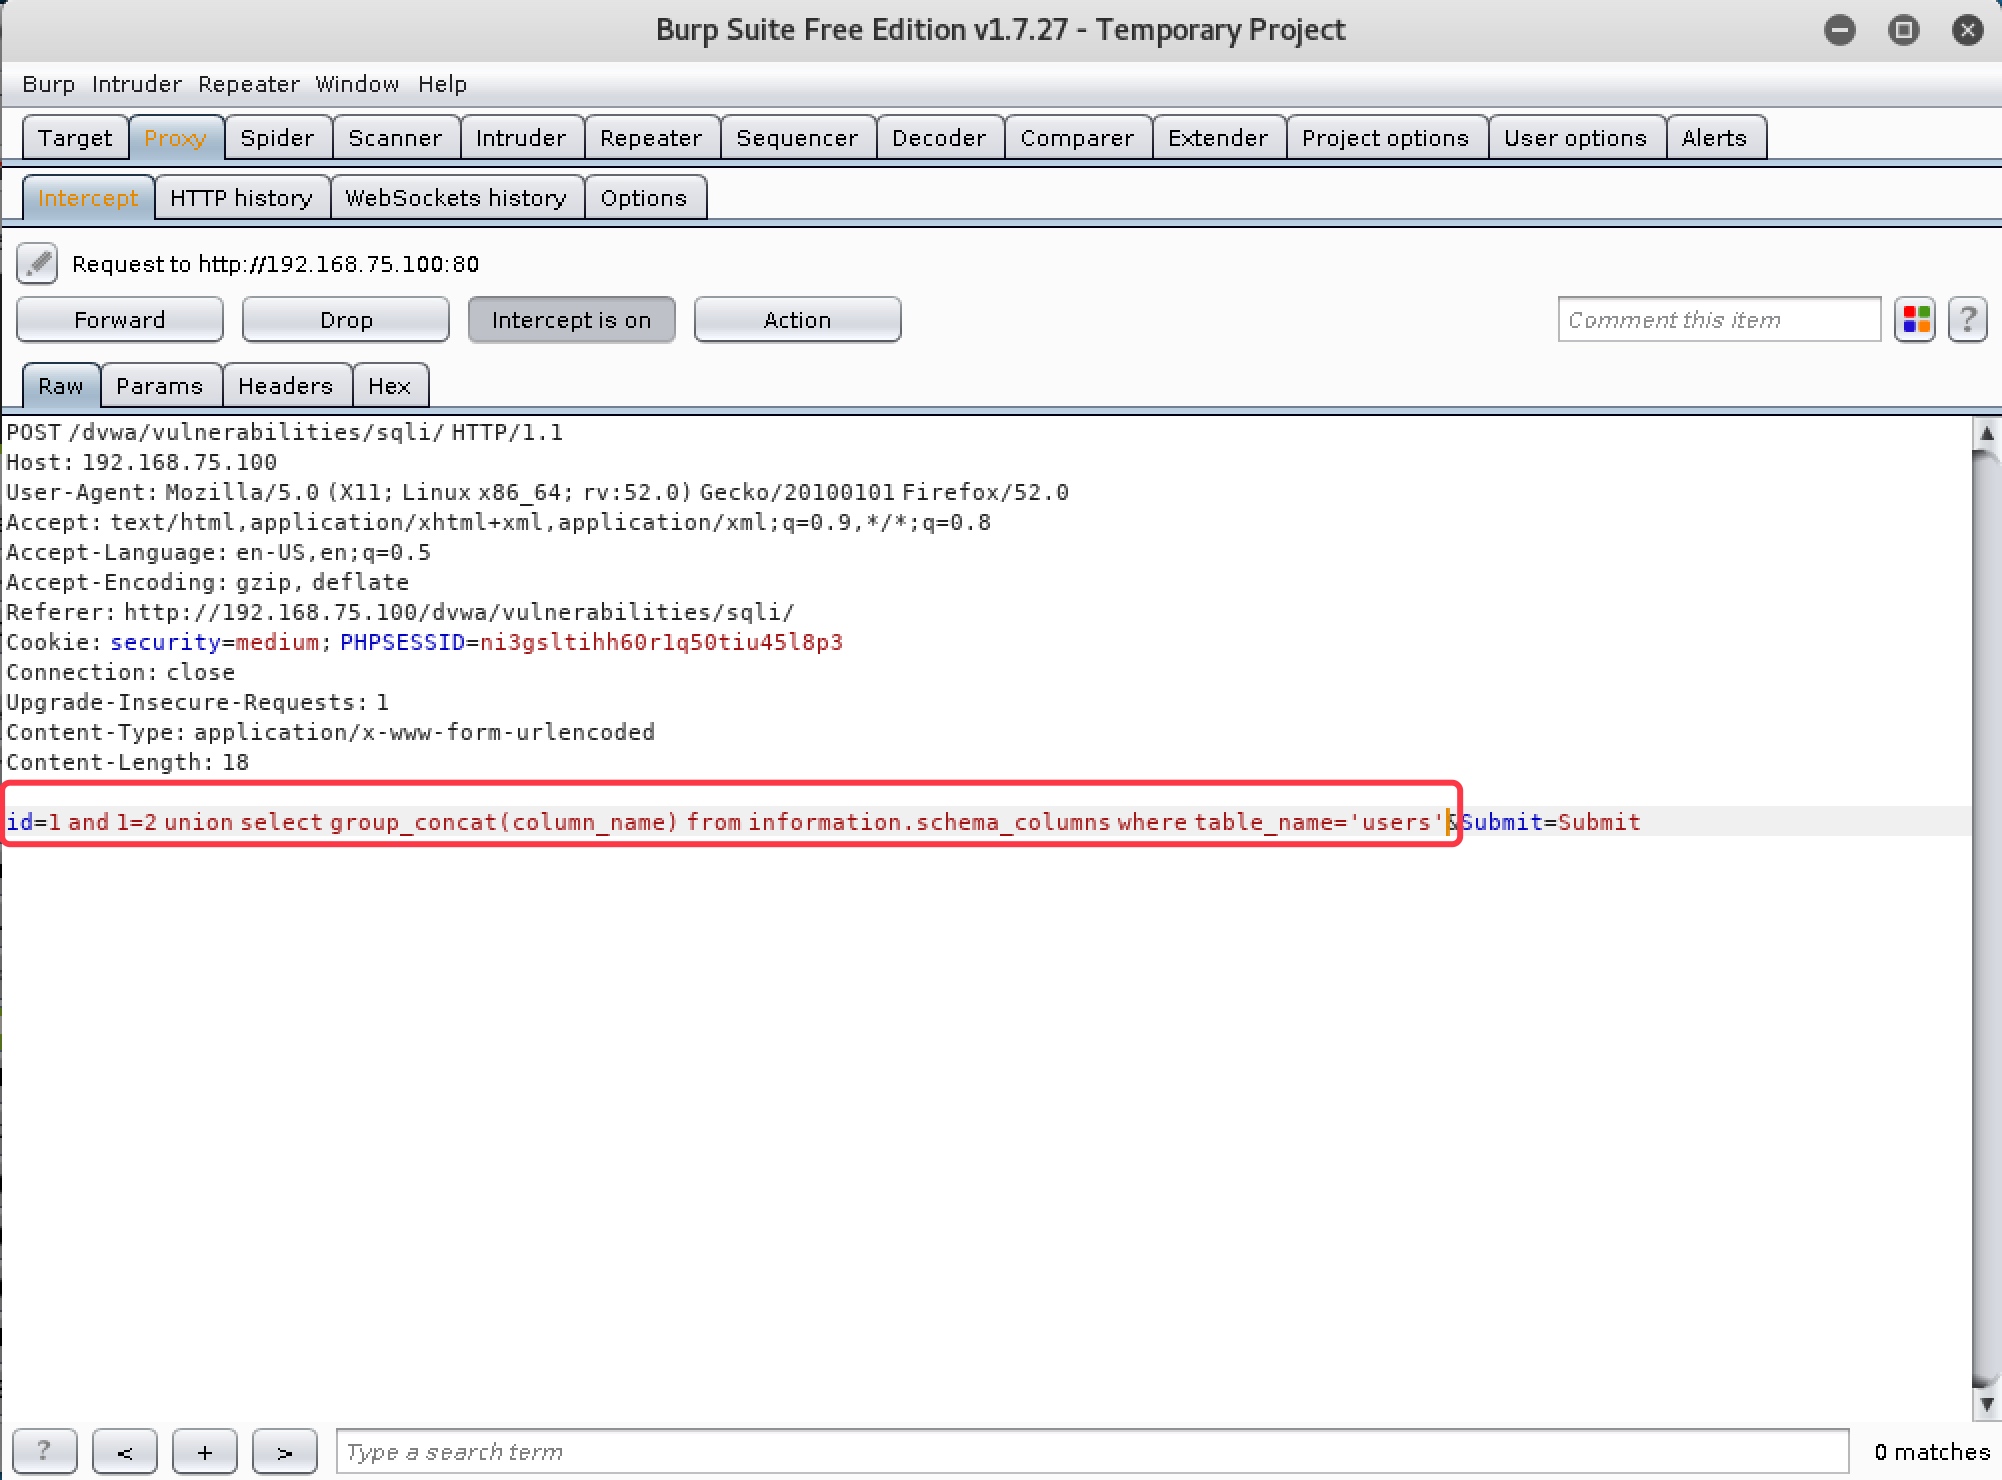Open the Action menu button
2002x1480 pixels.
[797, 320]
